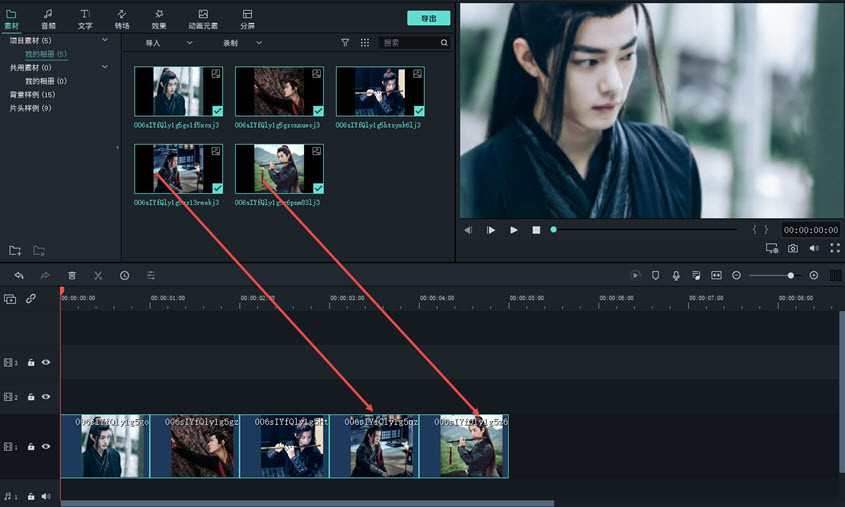The height and width of the screenshot is (507, 845).
Task: Toggle the timeline link chain icon
Action: point(31,298)
